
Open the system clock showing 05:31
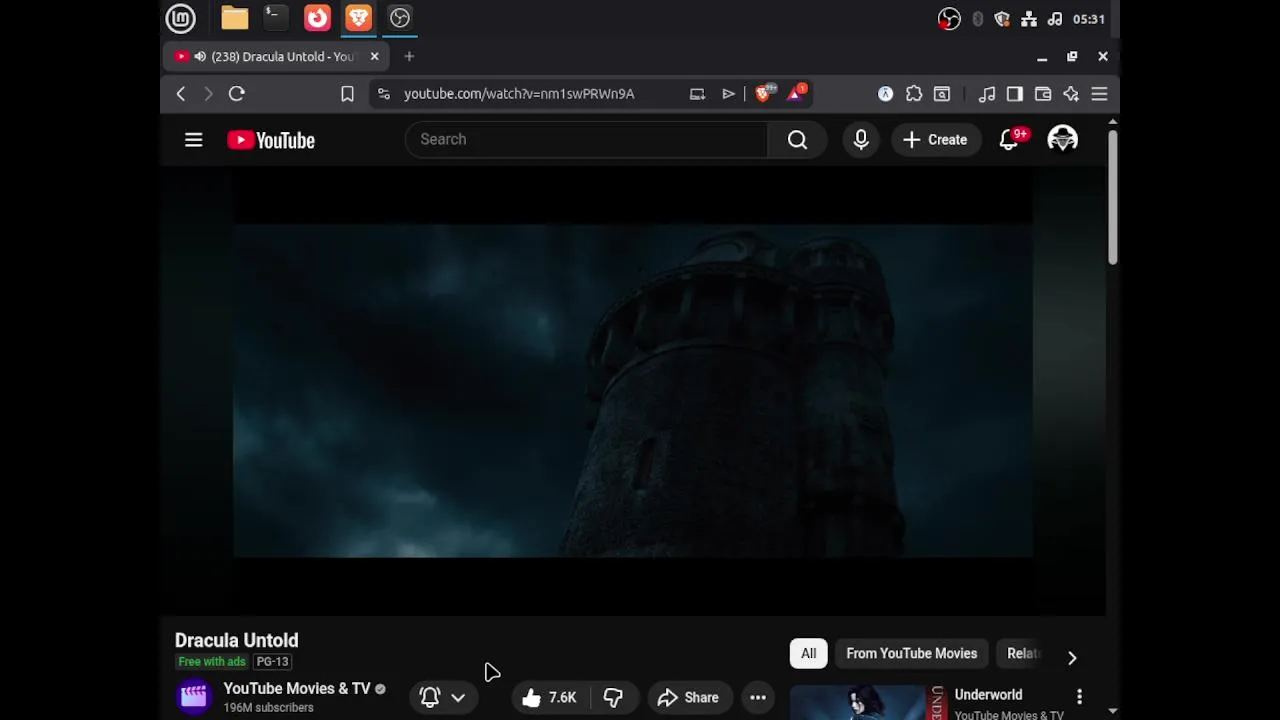tap(1088, 19)
